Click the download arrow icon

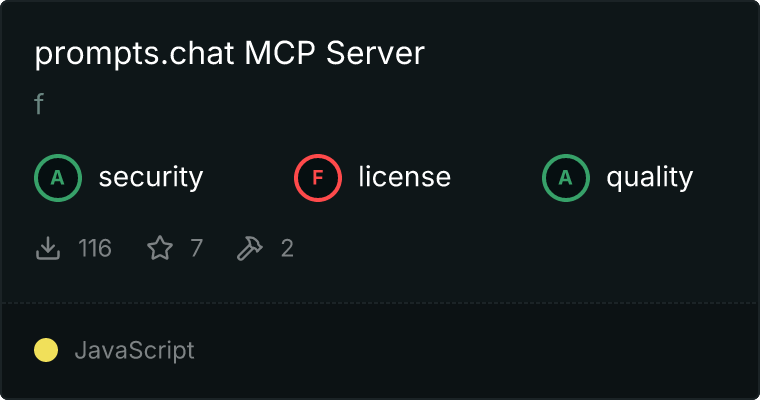point(48,248)
